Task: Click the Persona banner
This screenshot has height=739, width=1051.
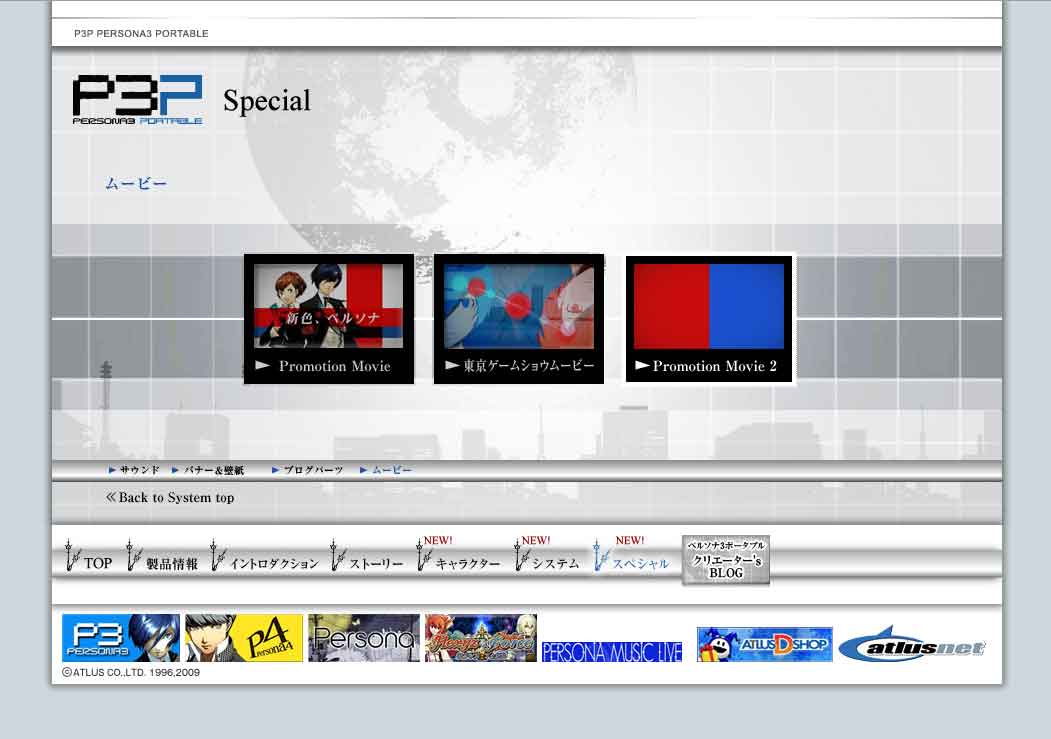Action: coord(364,638)
